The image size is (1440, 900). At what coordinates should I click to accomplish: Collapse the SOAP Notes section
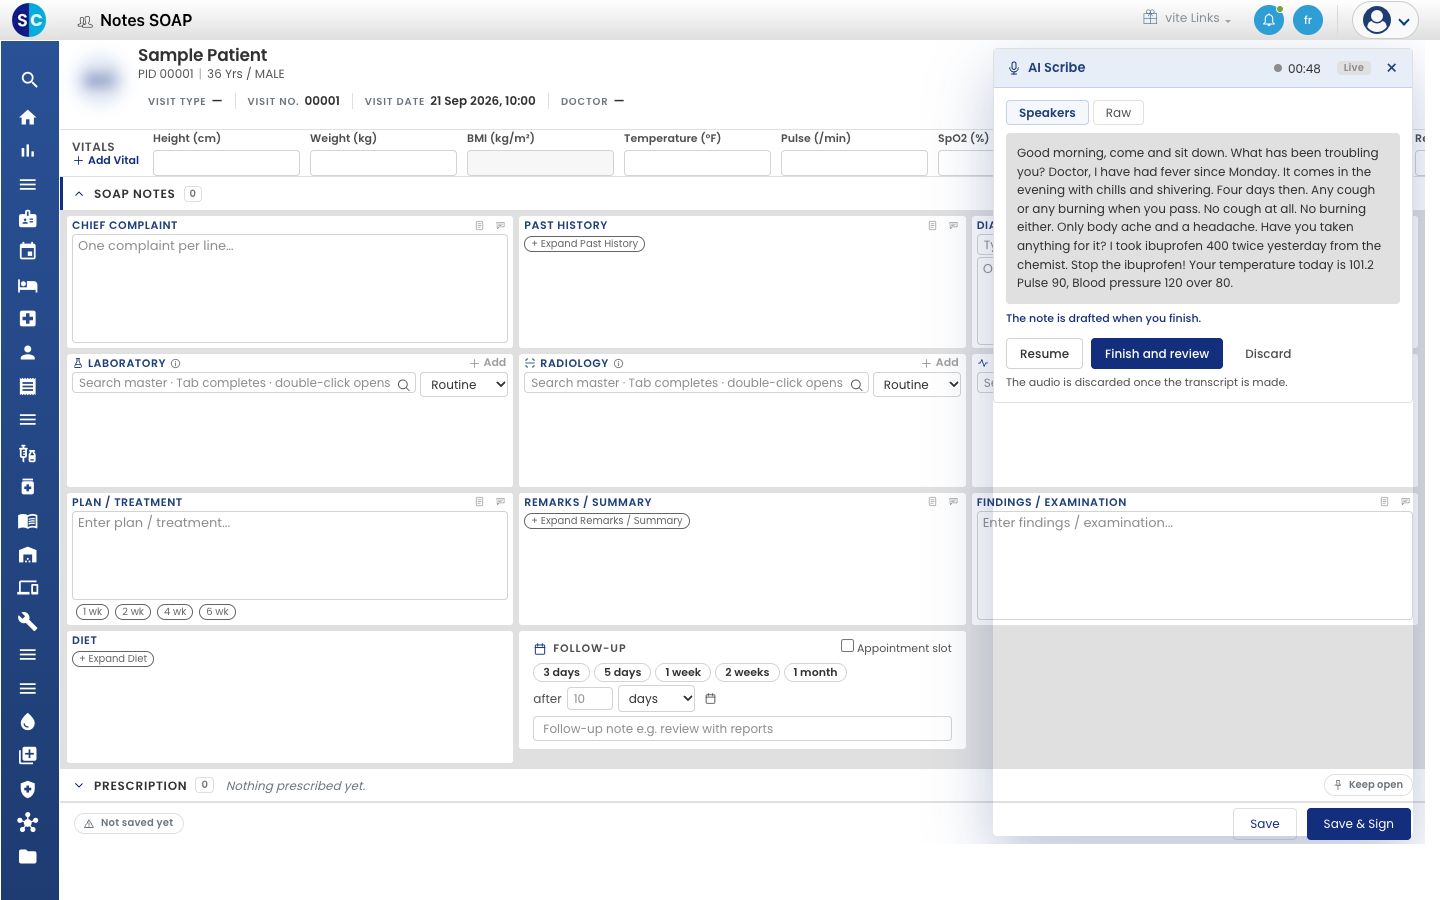pyautogui.click(x=79, y=194)
